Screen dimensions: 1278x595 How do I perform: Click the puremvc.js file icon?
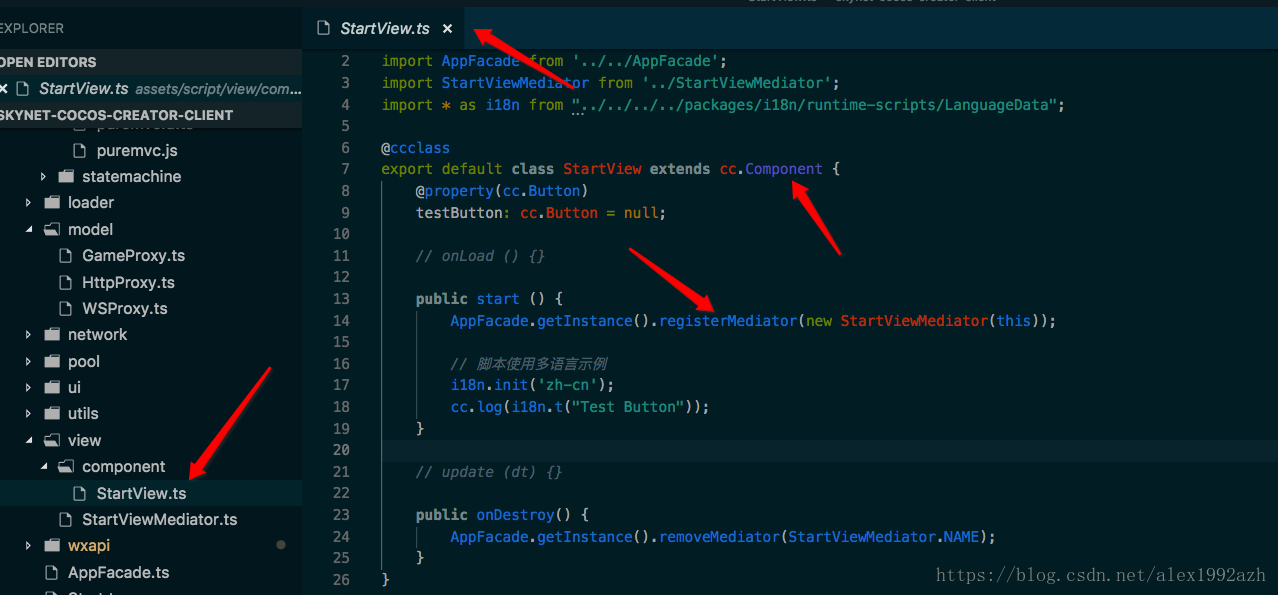(x=80, y=151)
